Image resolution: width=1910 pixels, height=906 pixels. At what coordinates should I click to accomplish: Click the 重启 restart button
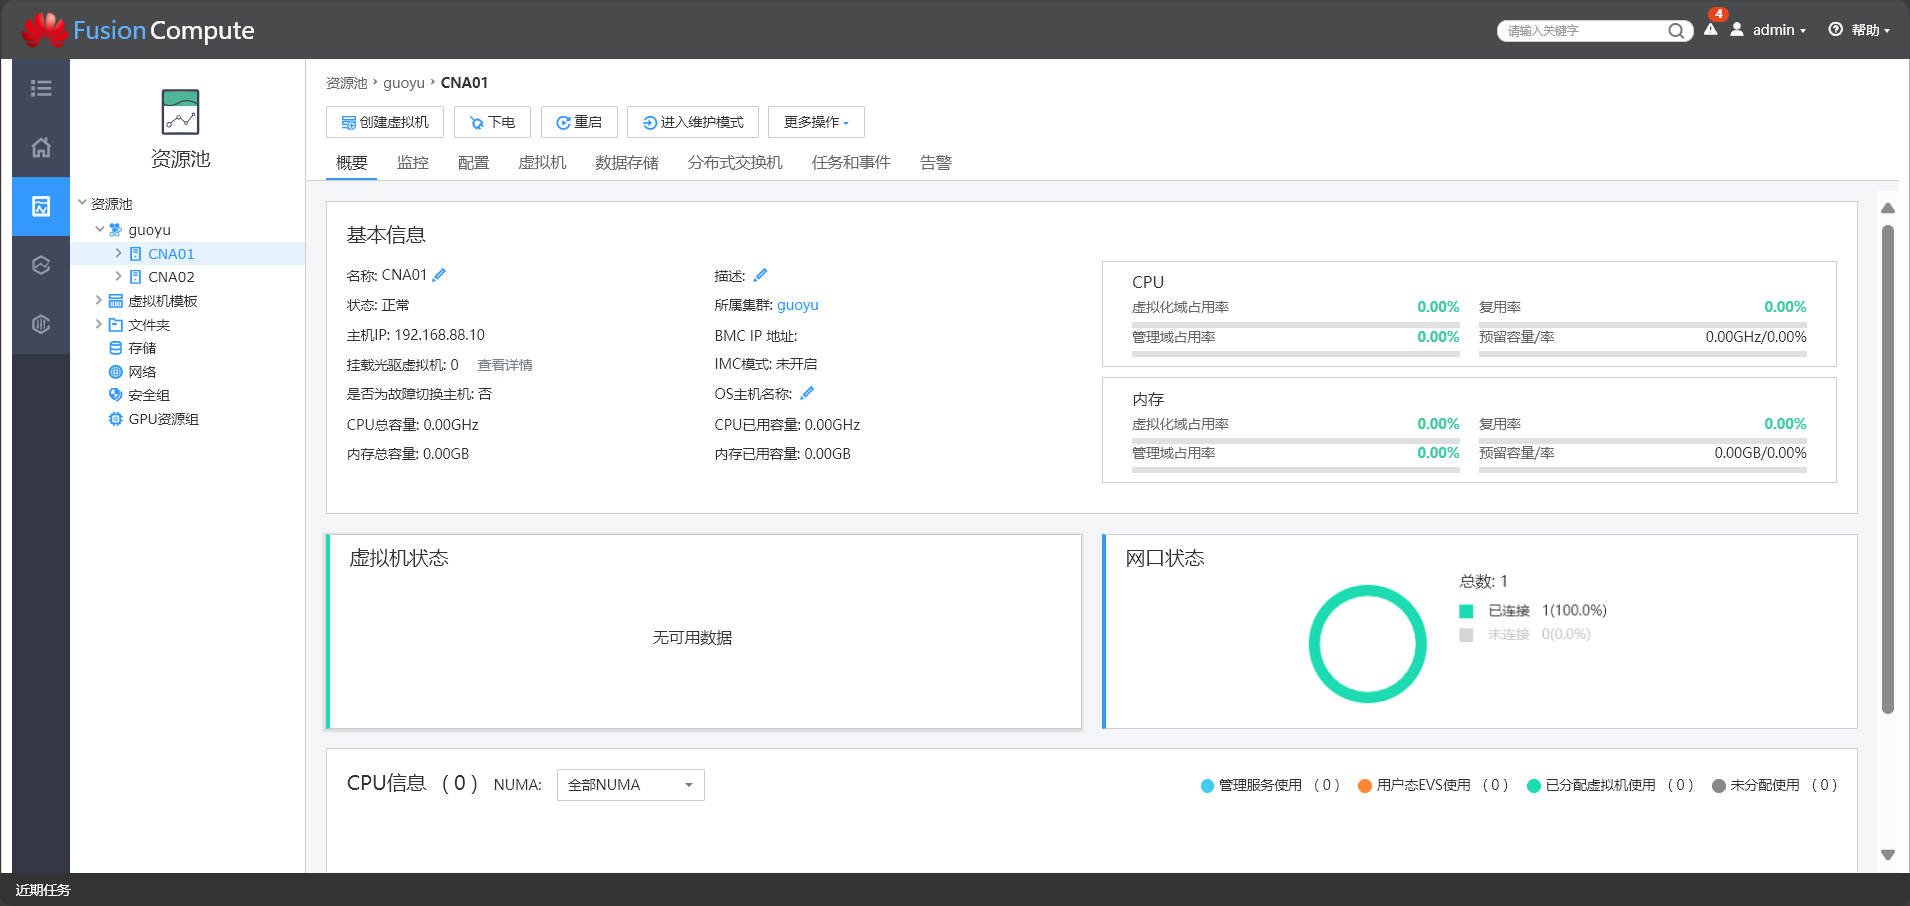pos(579,122)
